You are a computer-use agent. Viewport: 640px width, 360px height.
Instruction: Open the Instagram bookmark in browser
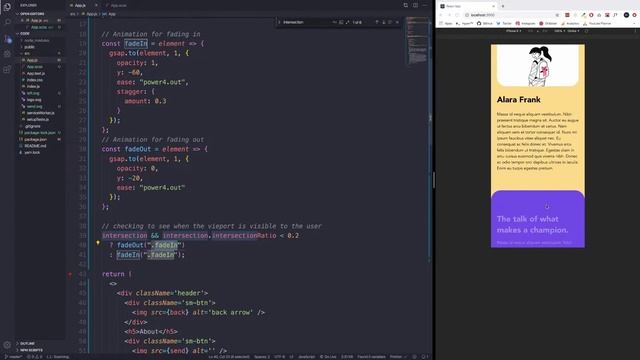[525, 24]
